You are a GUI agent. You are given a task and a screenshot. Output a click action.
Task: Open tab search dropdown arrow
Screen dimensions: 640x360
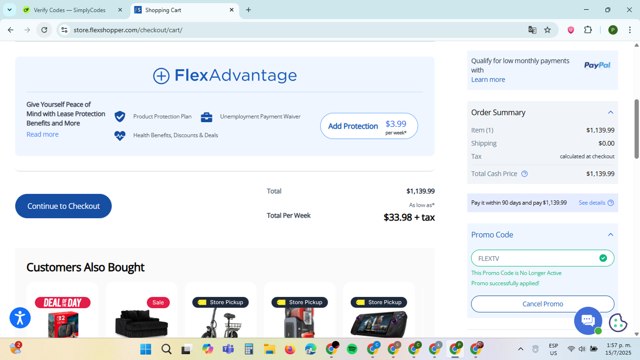click(x=9, y=10)
